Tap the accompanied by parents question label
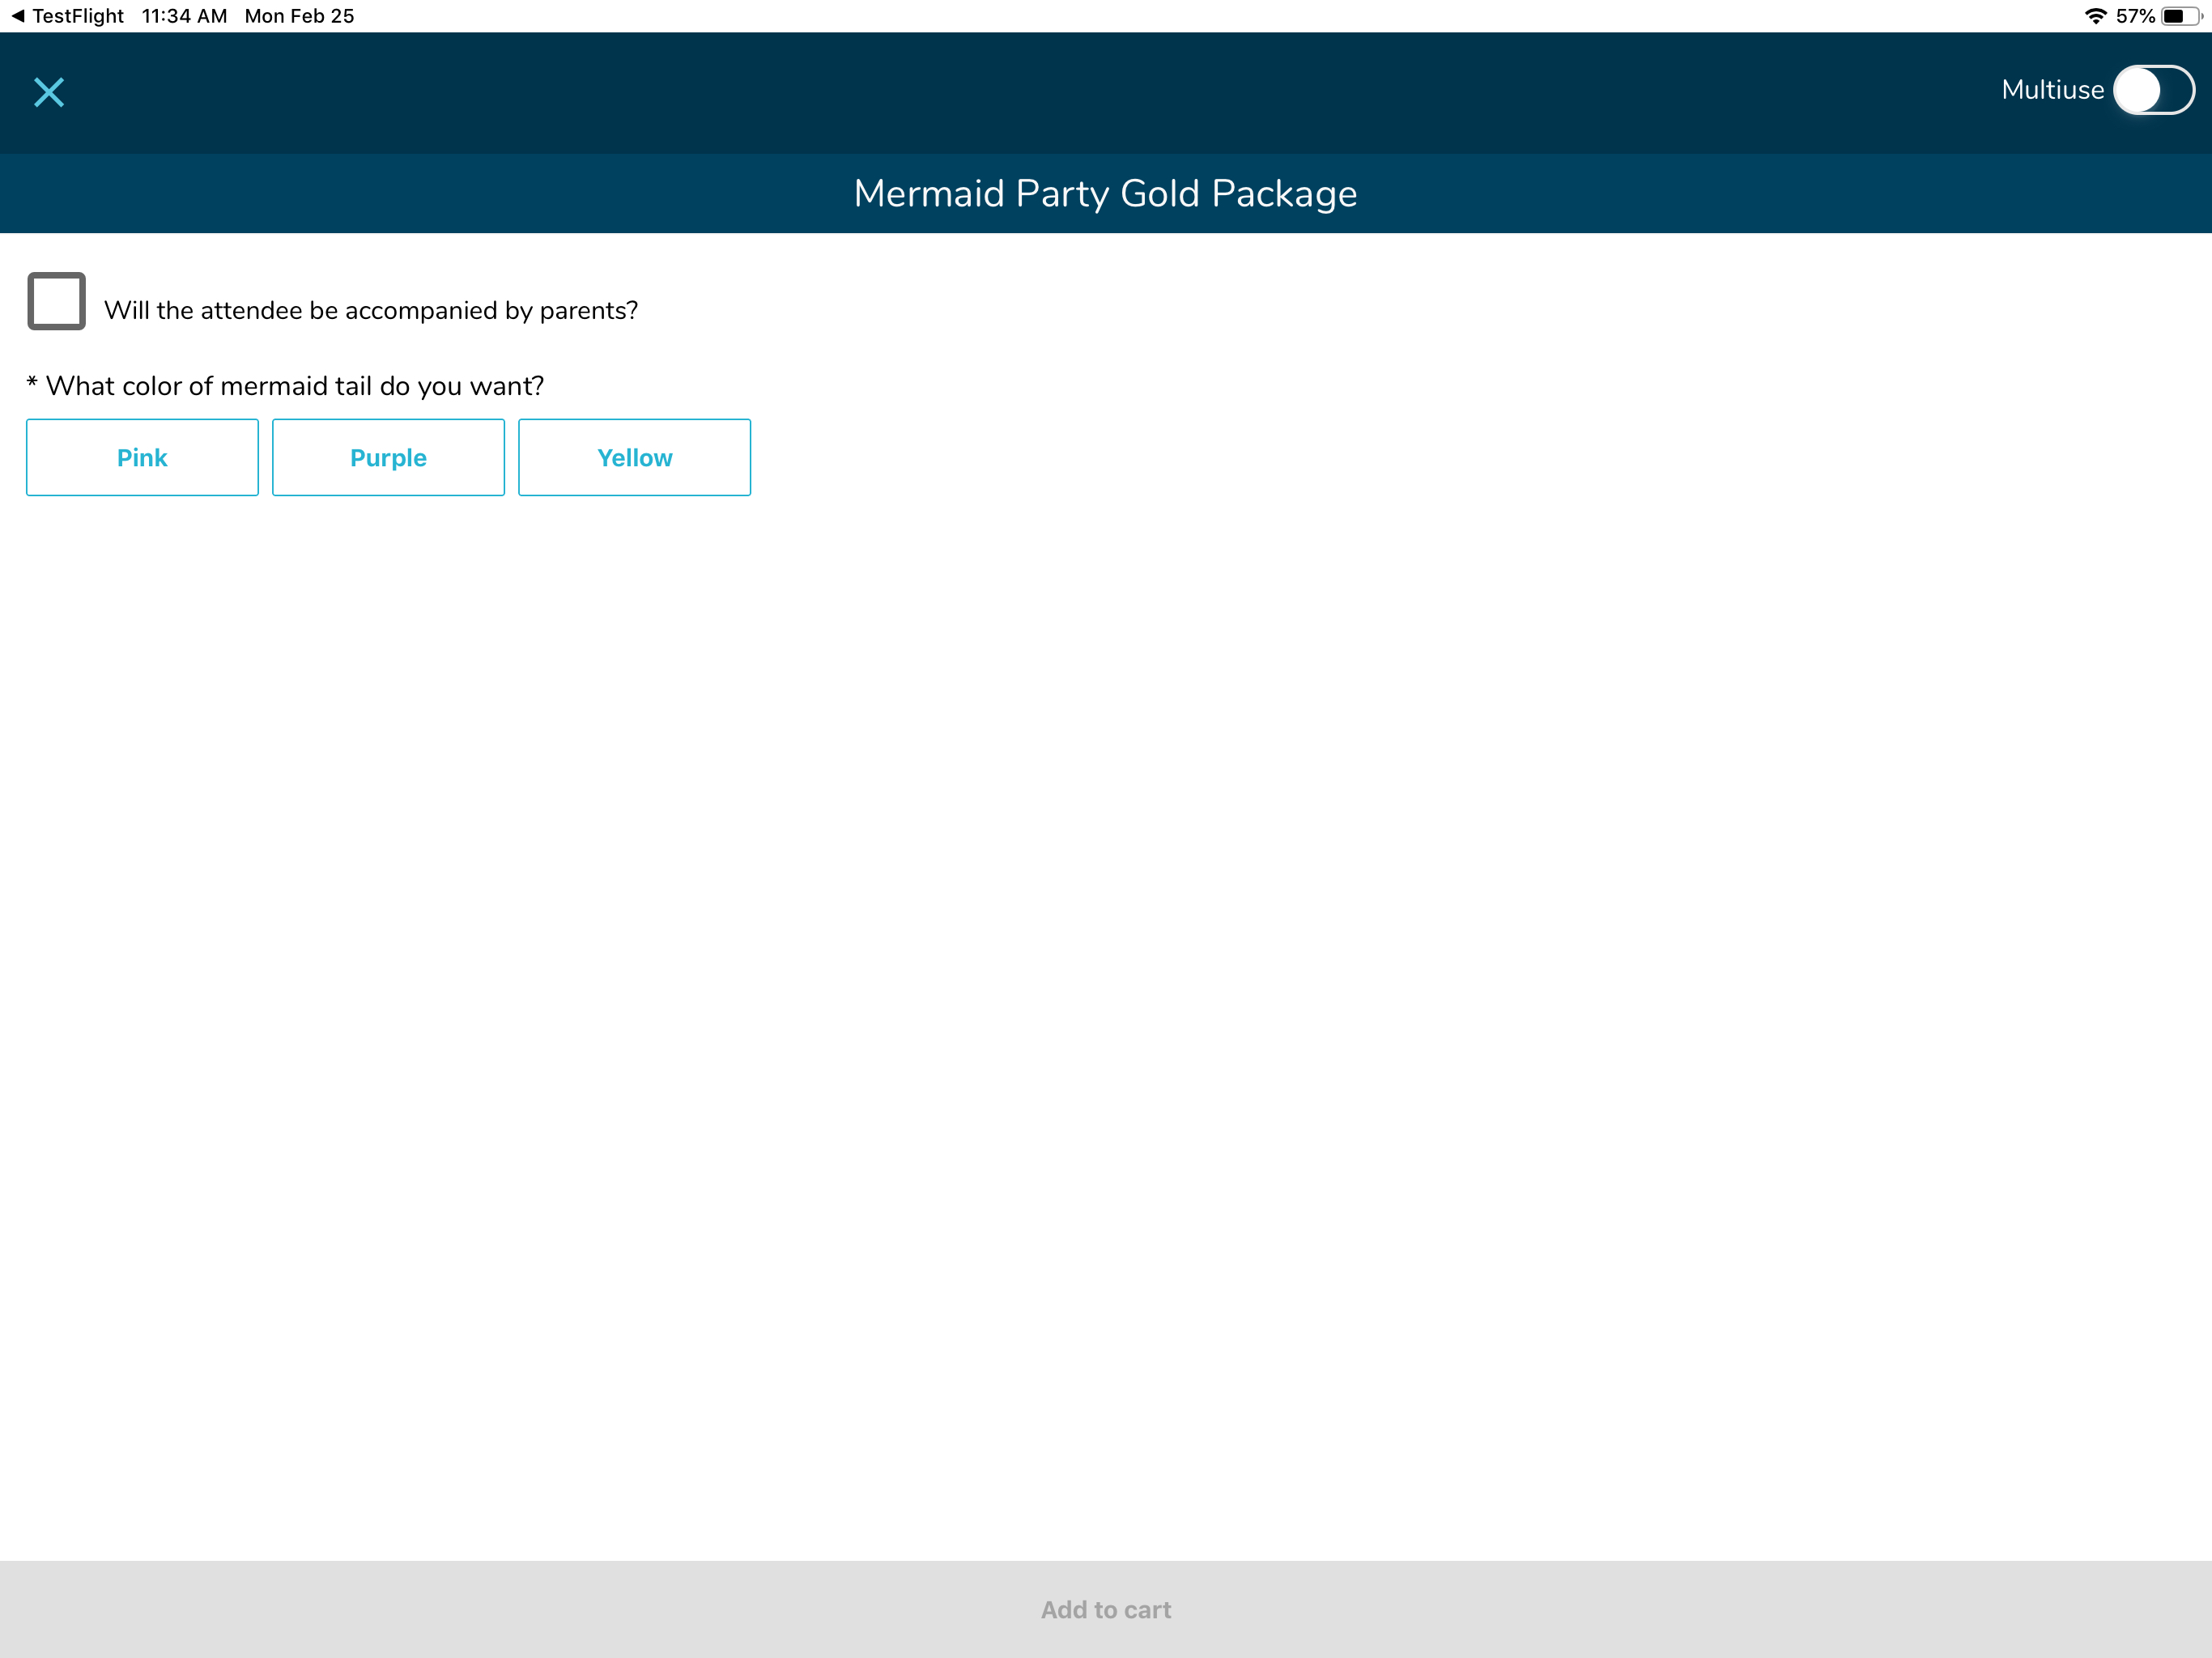Viewport: 2212px width, 1658px height. [371, 310]
